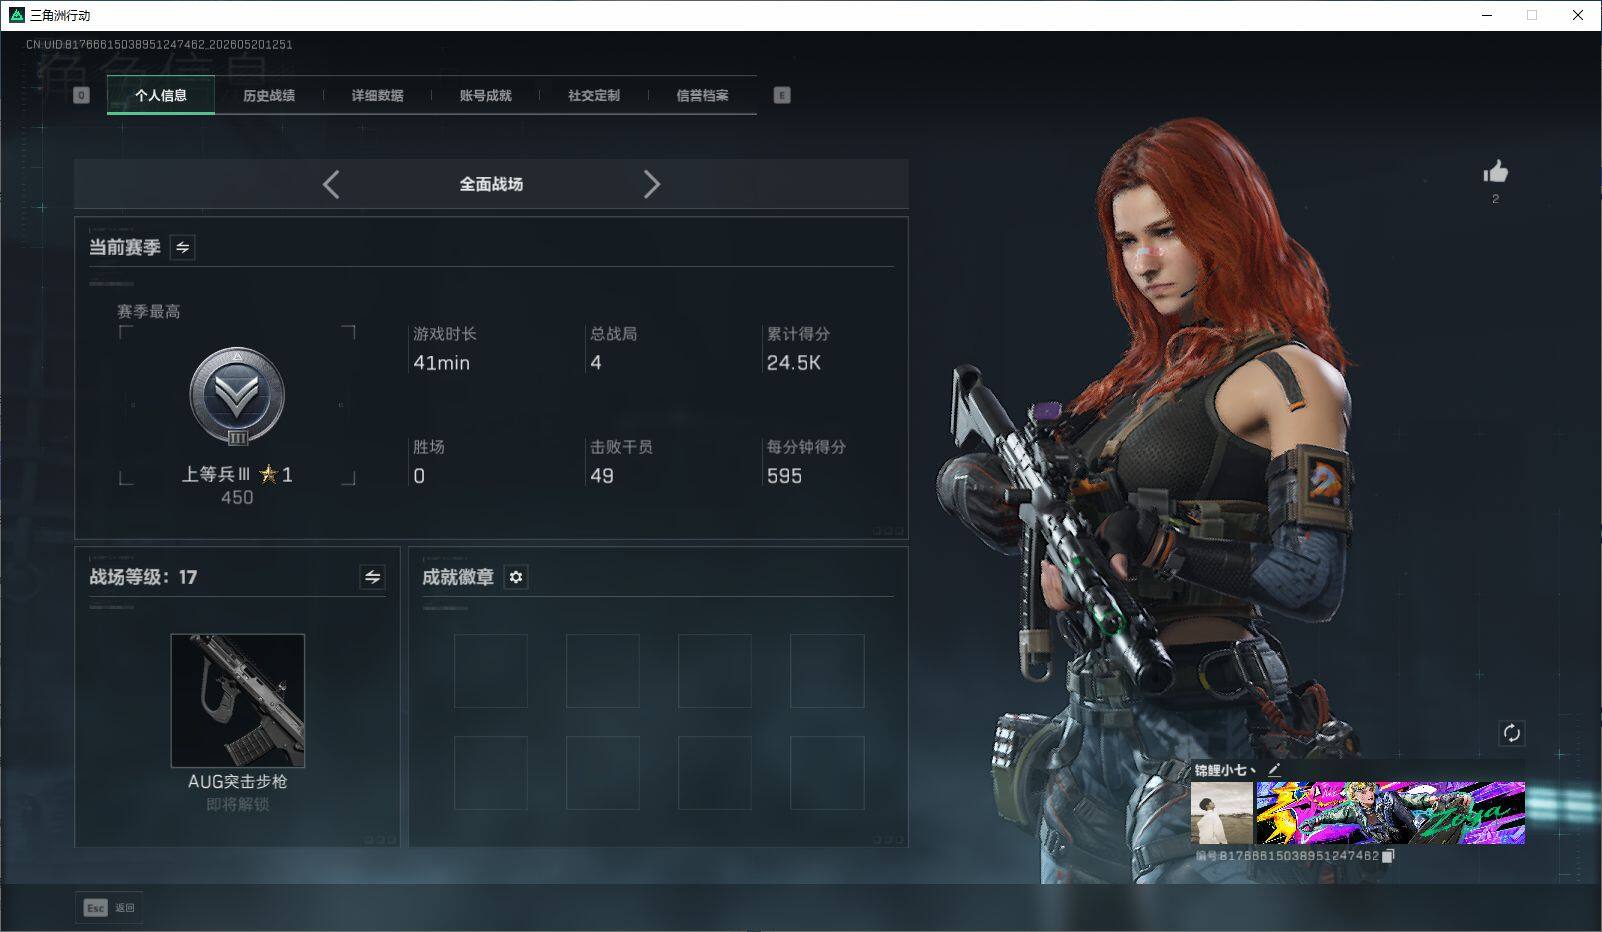This screenshot has height=932, width=1602.
Task: Click the 上等兵 III rank badge
Action: pyautogui.click(x=237, y=397)
